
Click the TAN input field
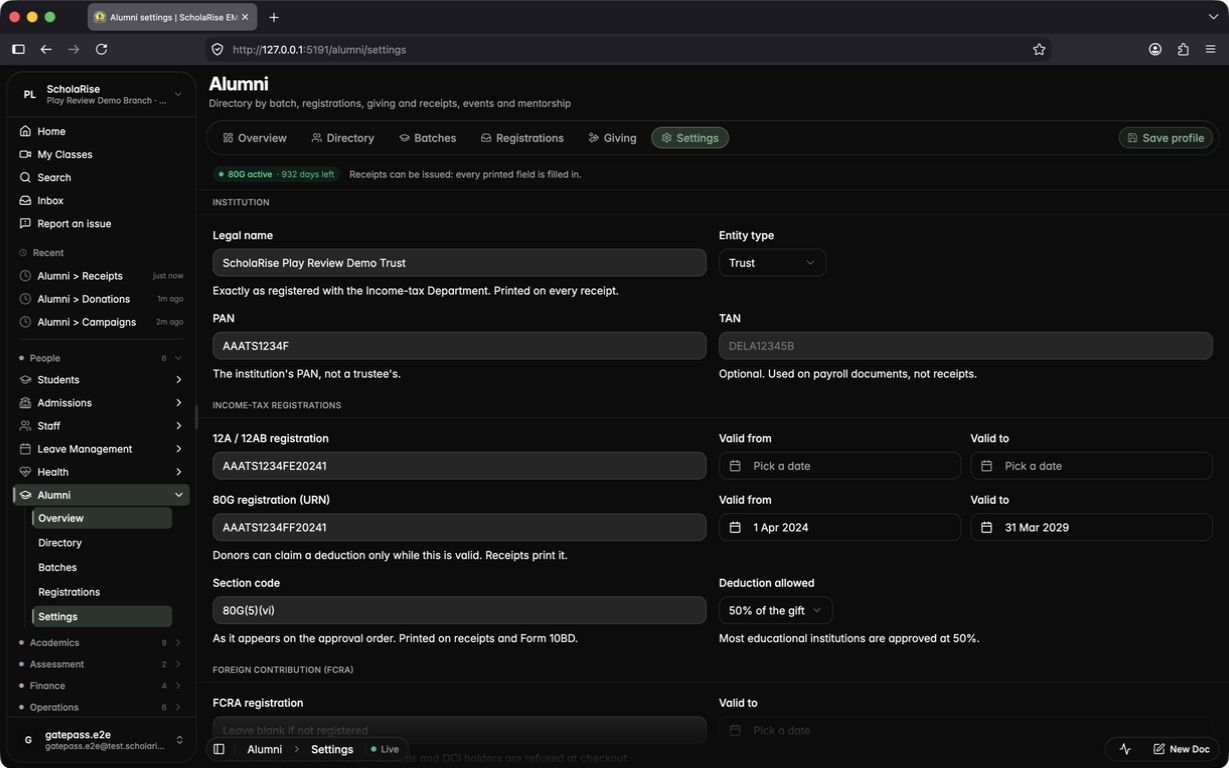[x=965, y=346]
